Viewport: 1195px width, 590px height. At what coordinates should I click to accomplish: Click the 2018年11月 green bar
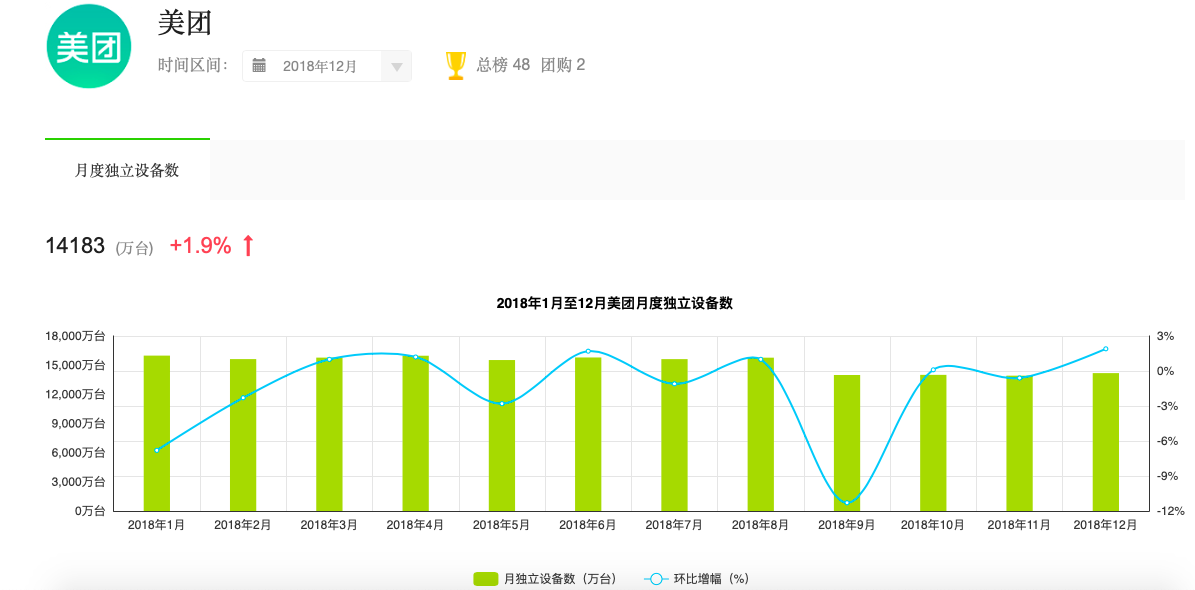coord(1020,444)
